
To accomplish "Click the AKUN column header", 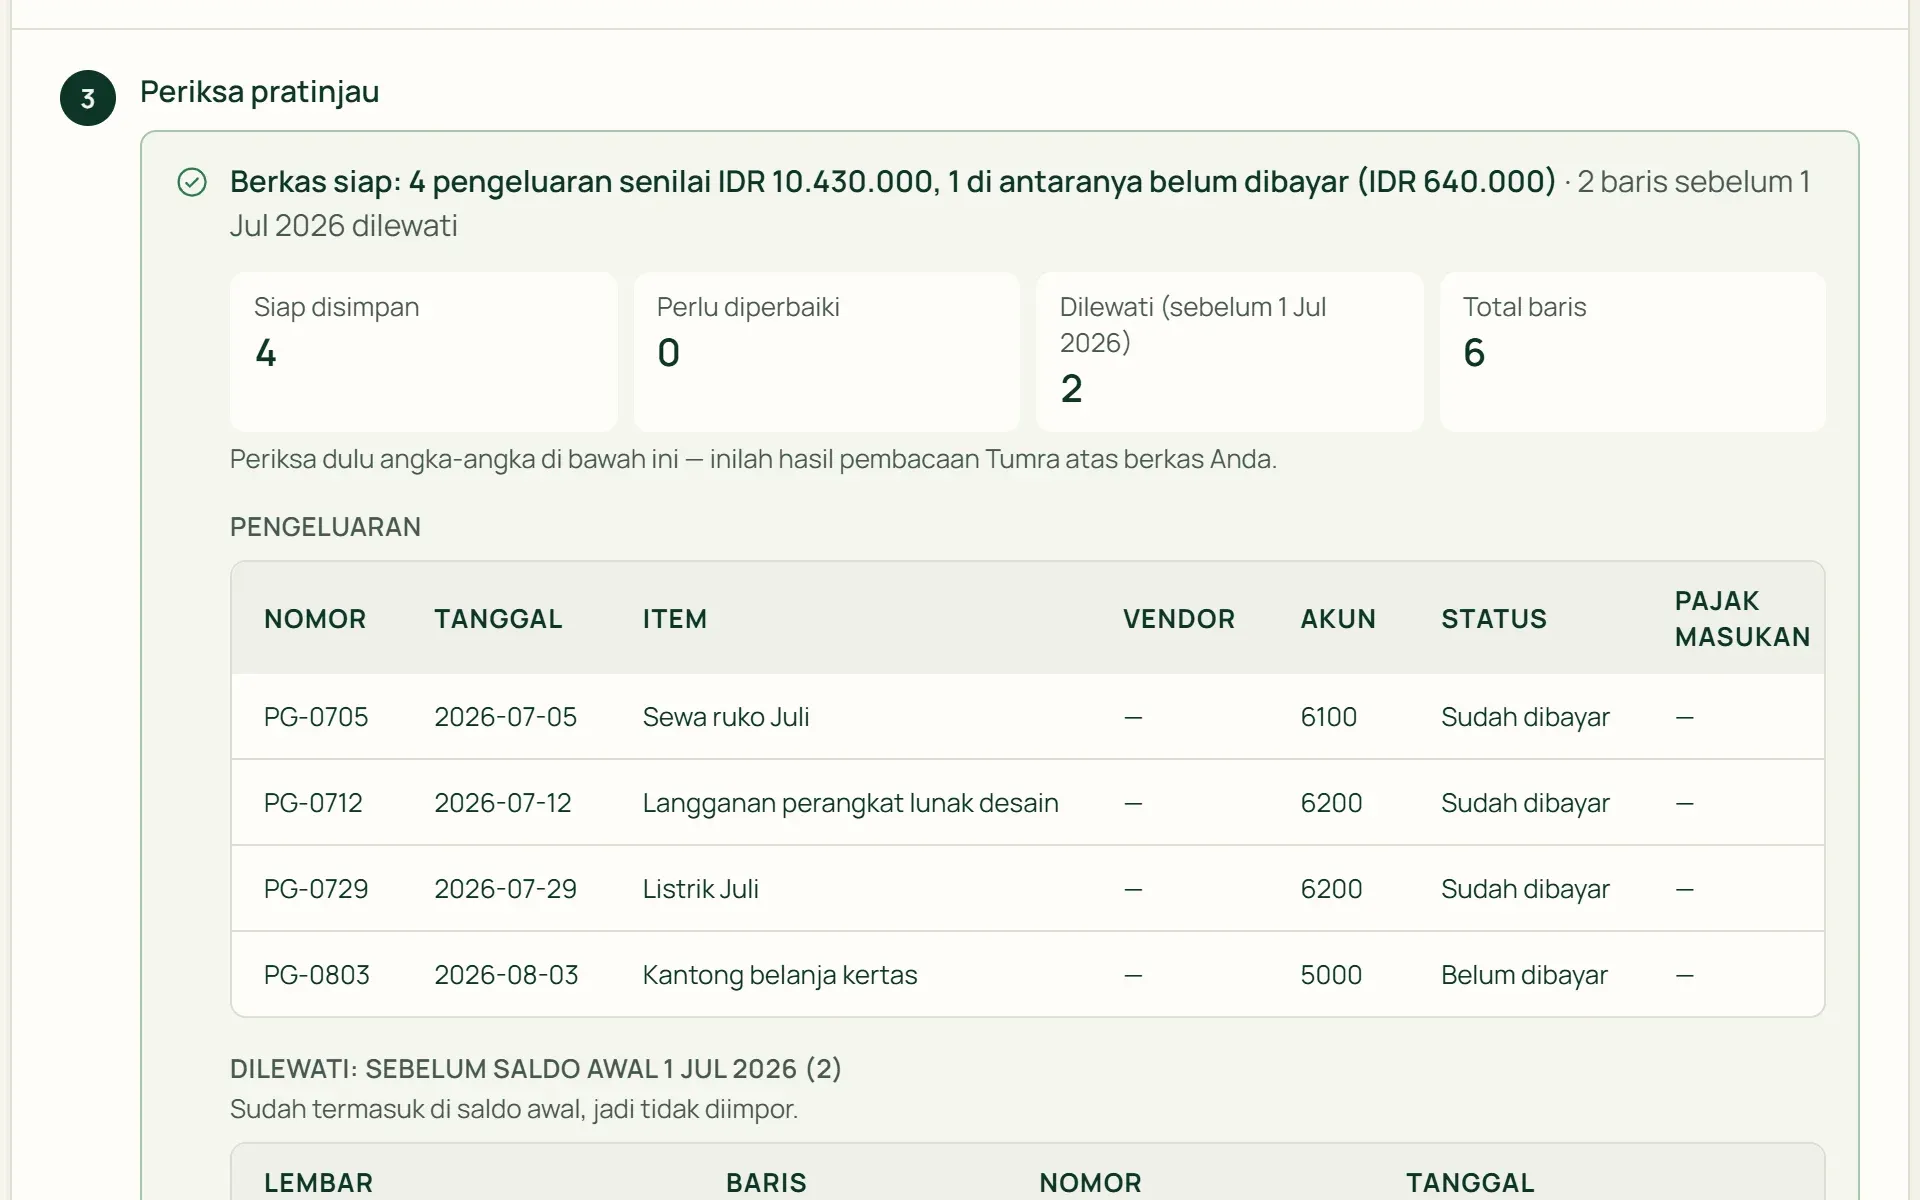I will (1338, 619).
